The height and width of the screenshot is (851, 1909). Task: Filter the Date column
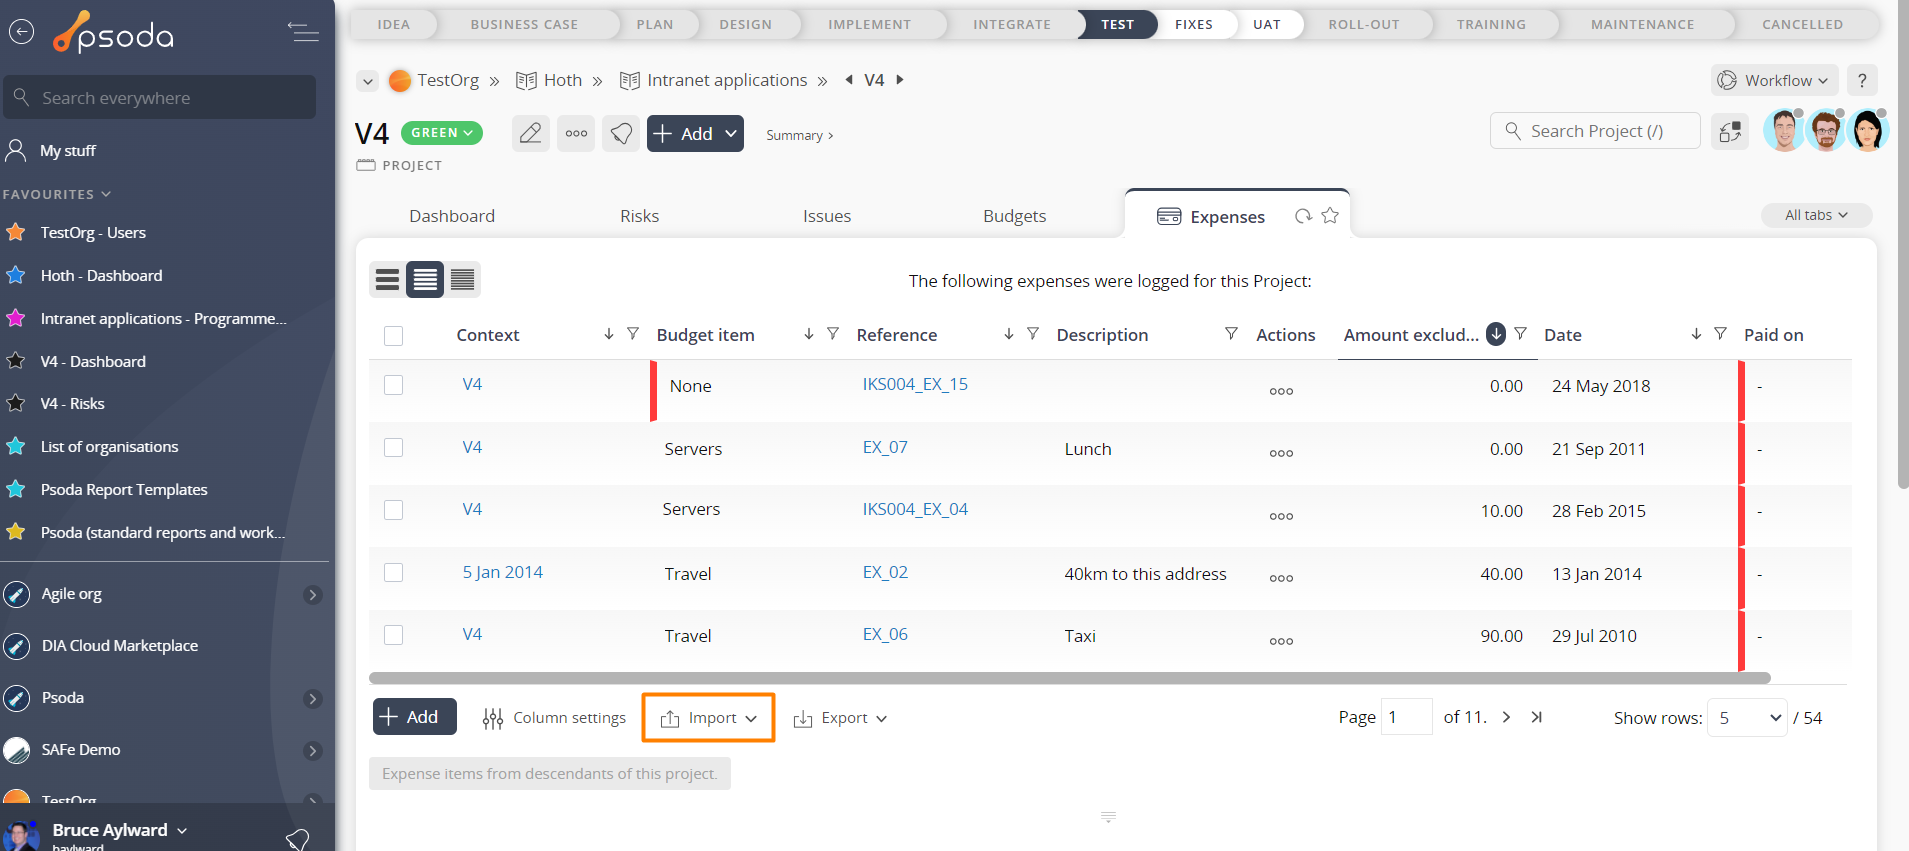[1720, 334]
